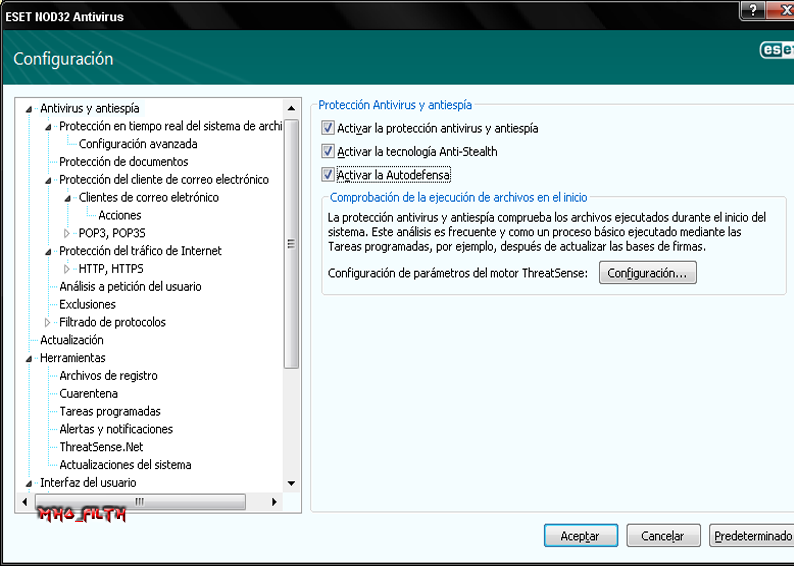Select Protección de documentos tree item
This screenshot has width=794, height=566.
click(124, 161)
